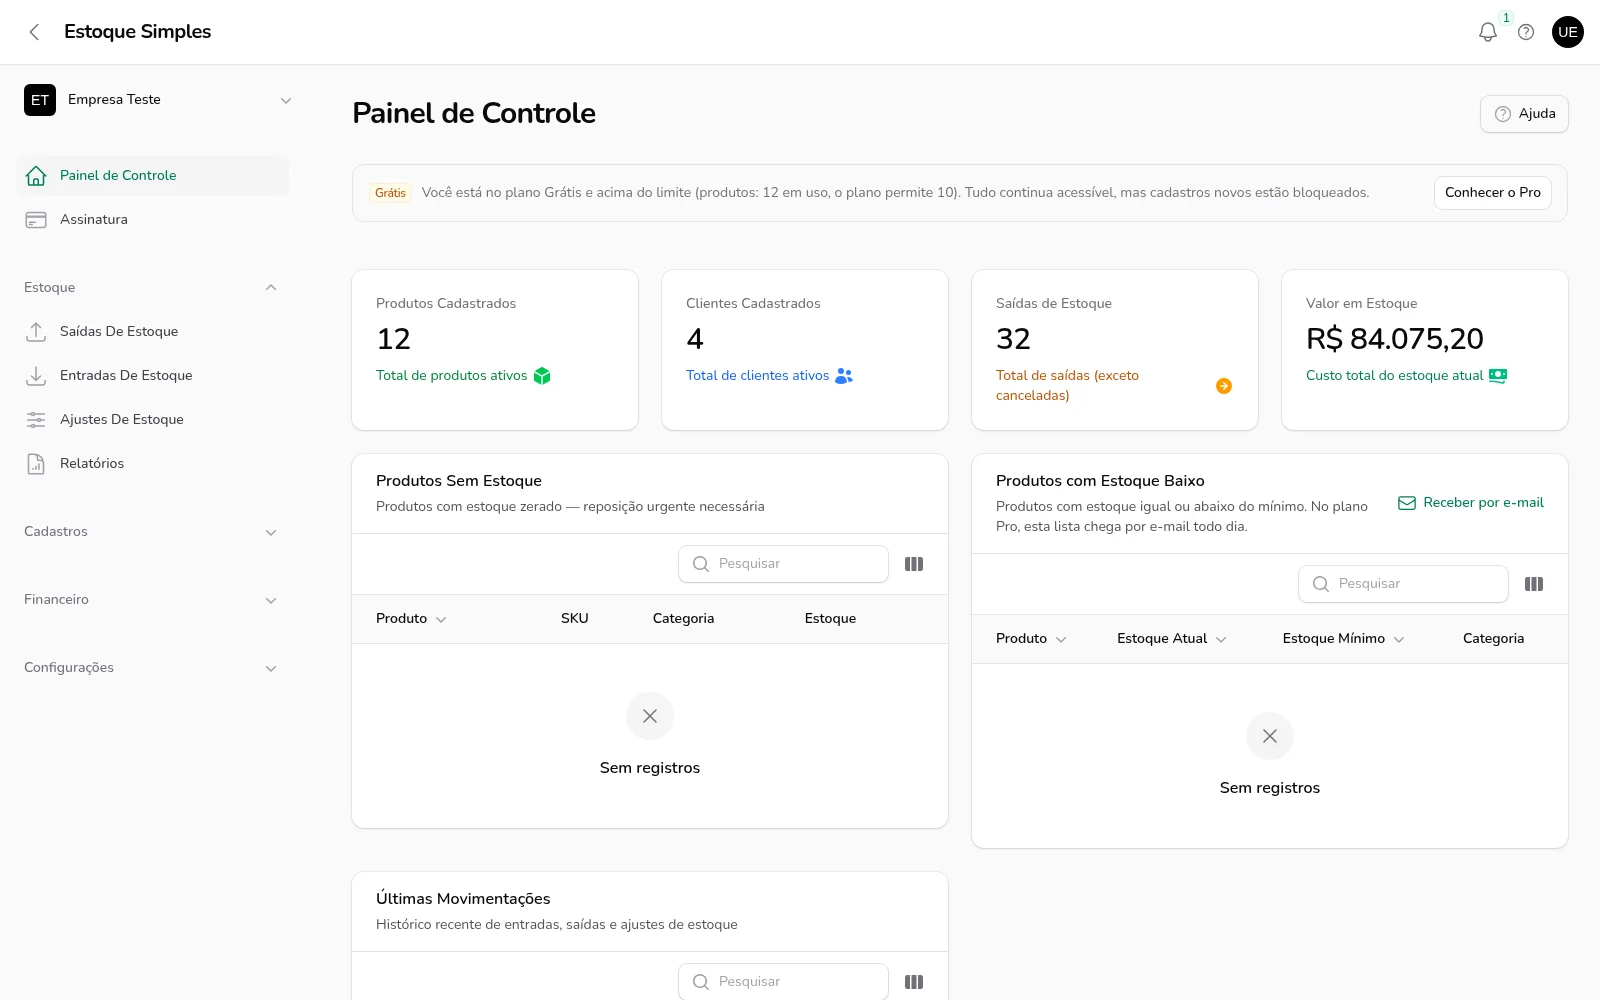Sort Produtos Sem Estoque by Produto column
Screen dimensions: 1600x1000
[x=411, y=619]
